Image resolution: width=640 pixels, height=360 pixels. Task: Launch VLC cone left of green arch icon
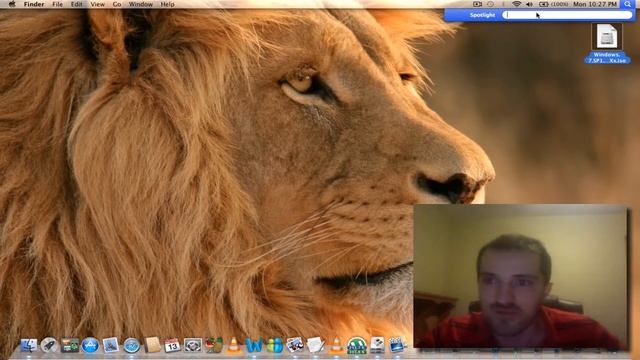[336, 345]
